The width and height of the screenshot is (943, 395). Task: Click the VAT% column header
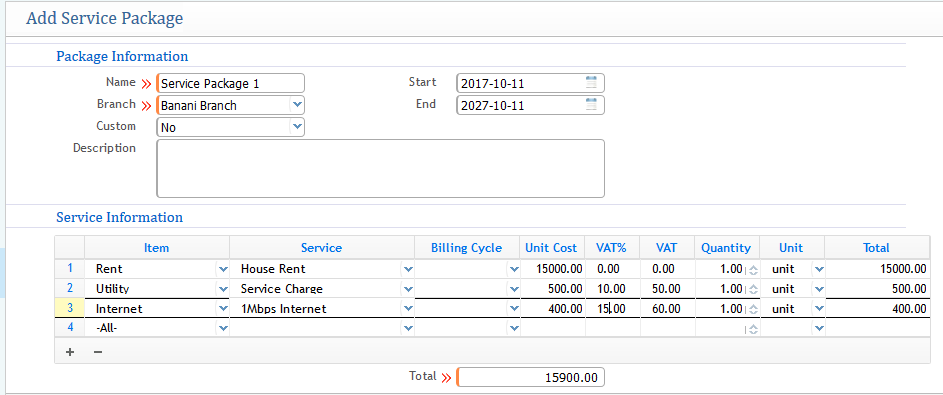point(612,248)
